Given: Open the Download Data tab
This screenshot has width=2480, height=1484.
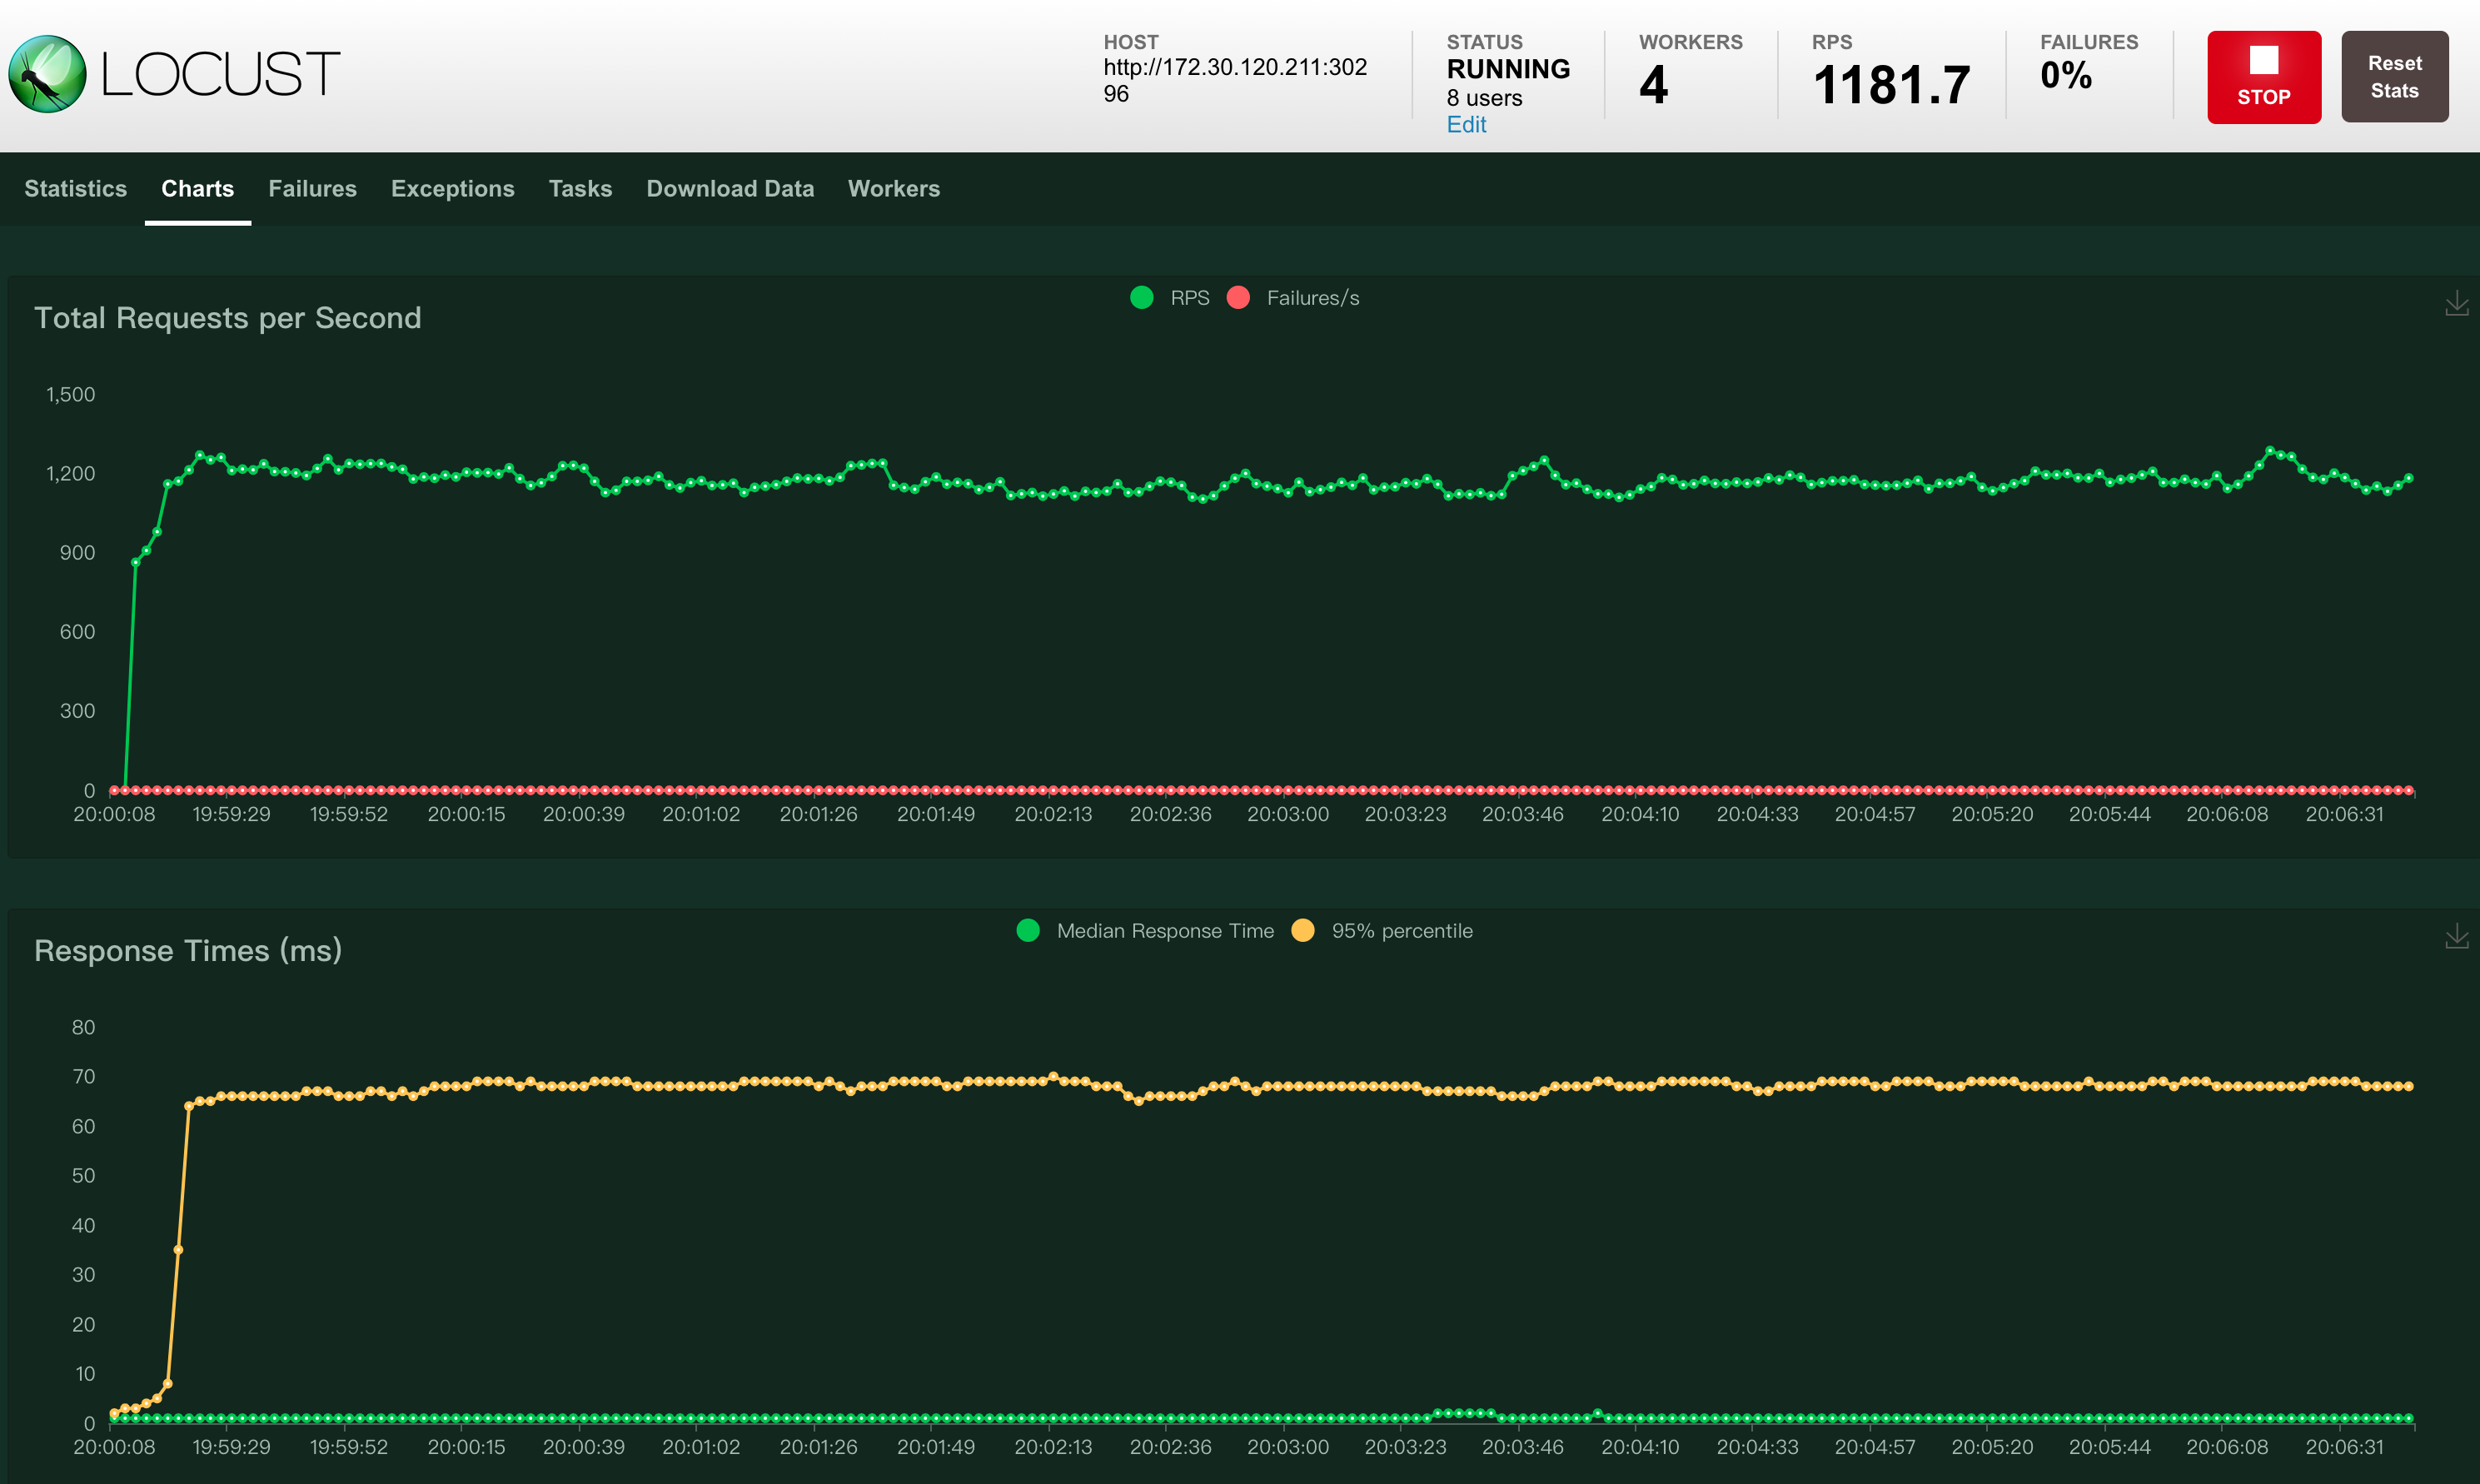Looking at the screenshot, I should [x=730, y=189].
